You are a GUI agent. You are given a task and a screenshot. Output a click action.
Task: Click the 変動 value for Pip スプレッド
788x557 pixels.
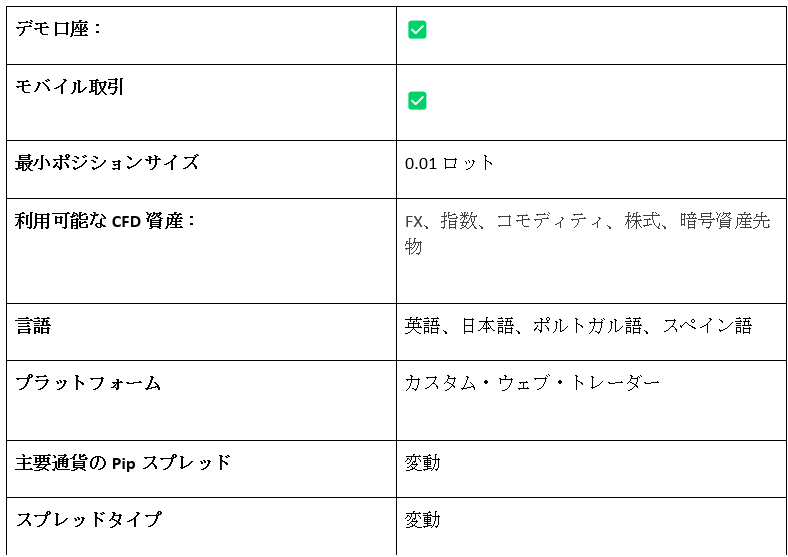coord(423,462)
